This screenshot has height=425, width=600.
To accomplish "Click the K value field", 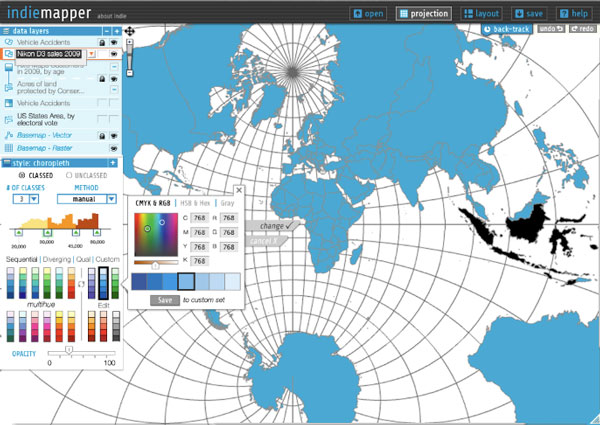I will pyautogui.click(x=200, y=261).
